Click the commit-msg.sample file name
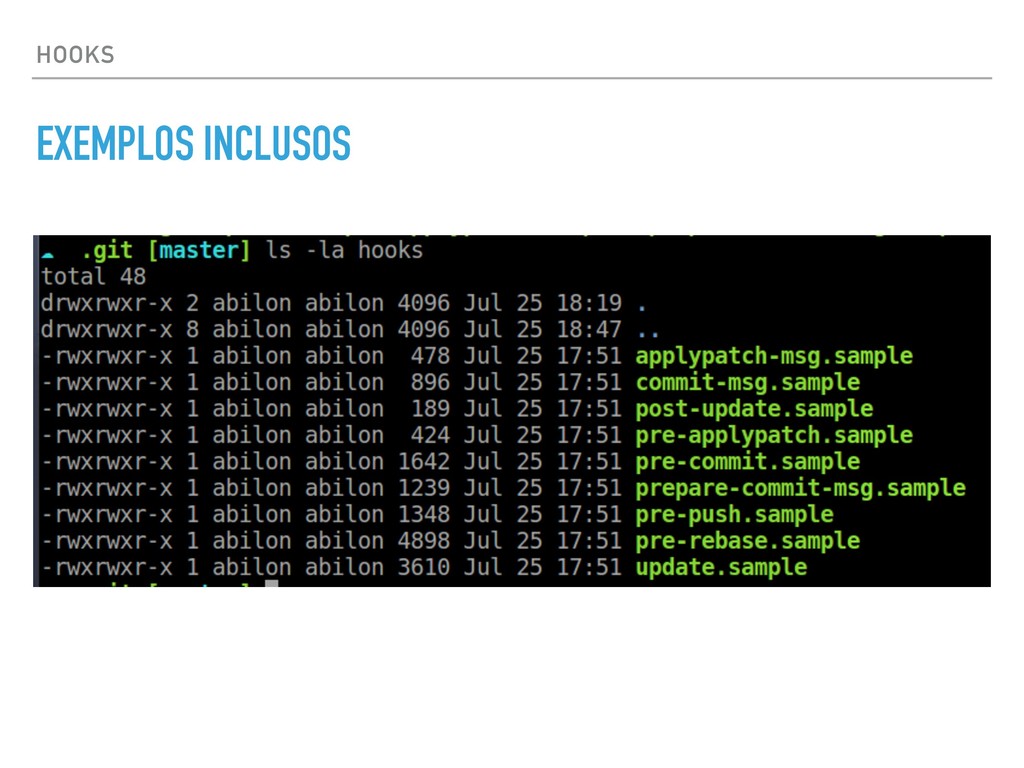Image resolution: width=1024 pixels, height=768 pixels. coord(748,383)
